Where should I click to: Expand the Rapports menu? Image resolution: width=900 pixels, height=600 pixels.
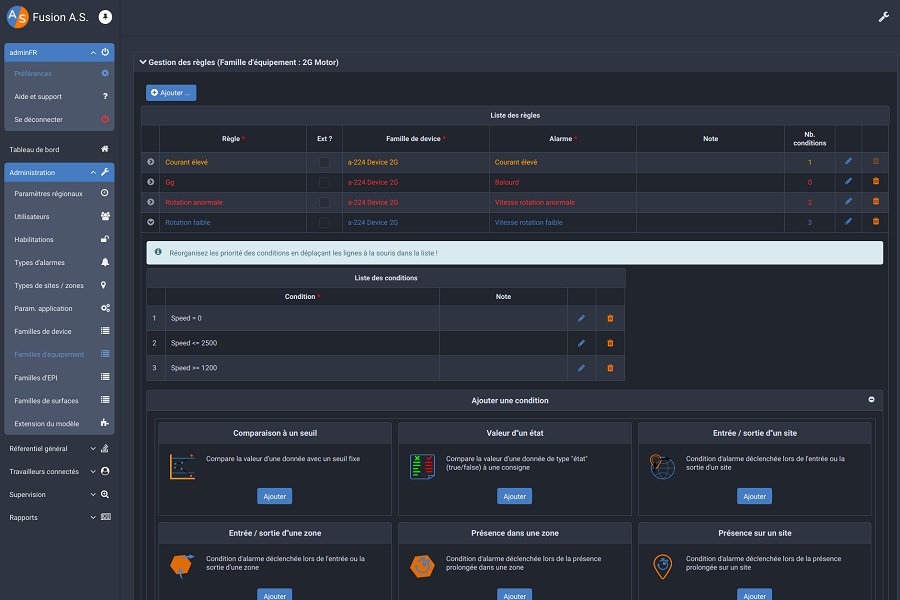[x=93, y=517]
